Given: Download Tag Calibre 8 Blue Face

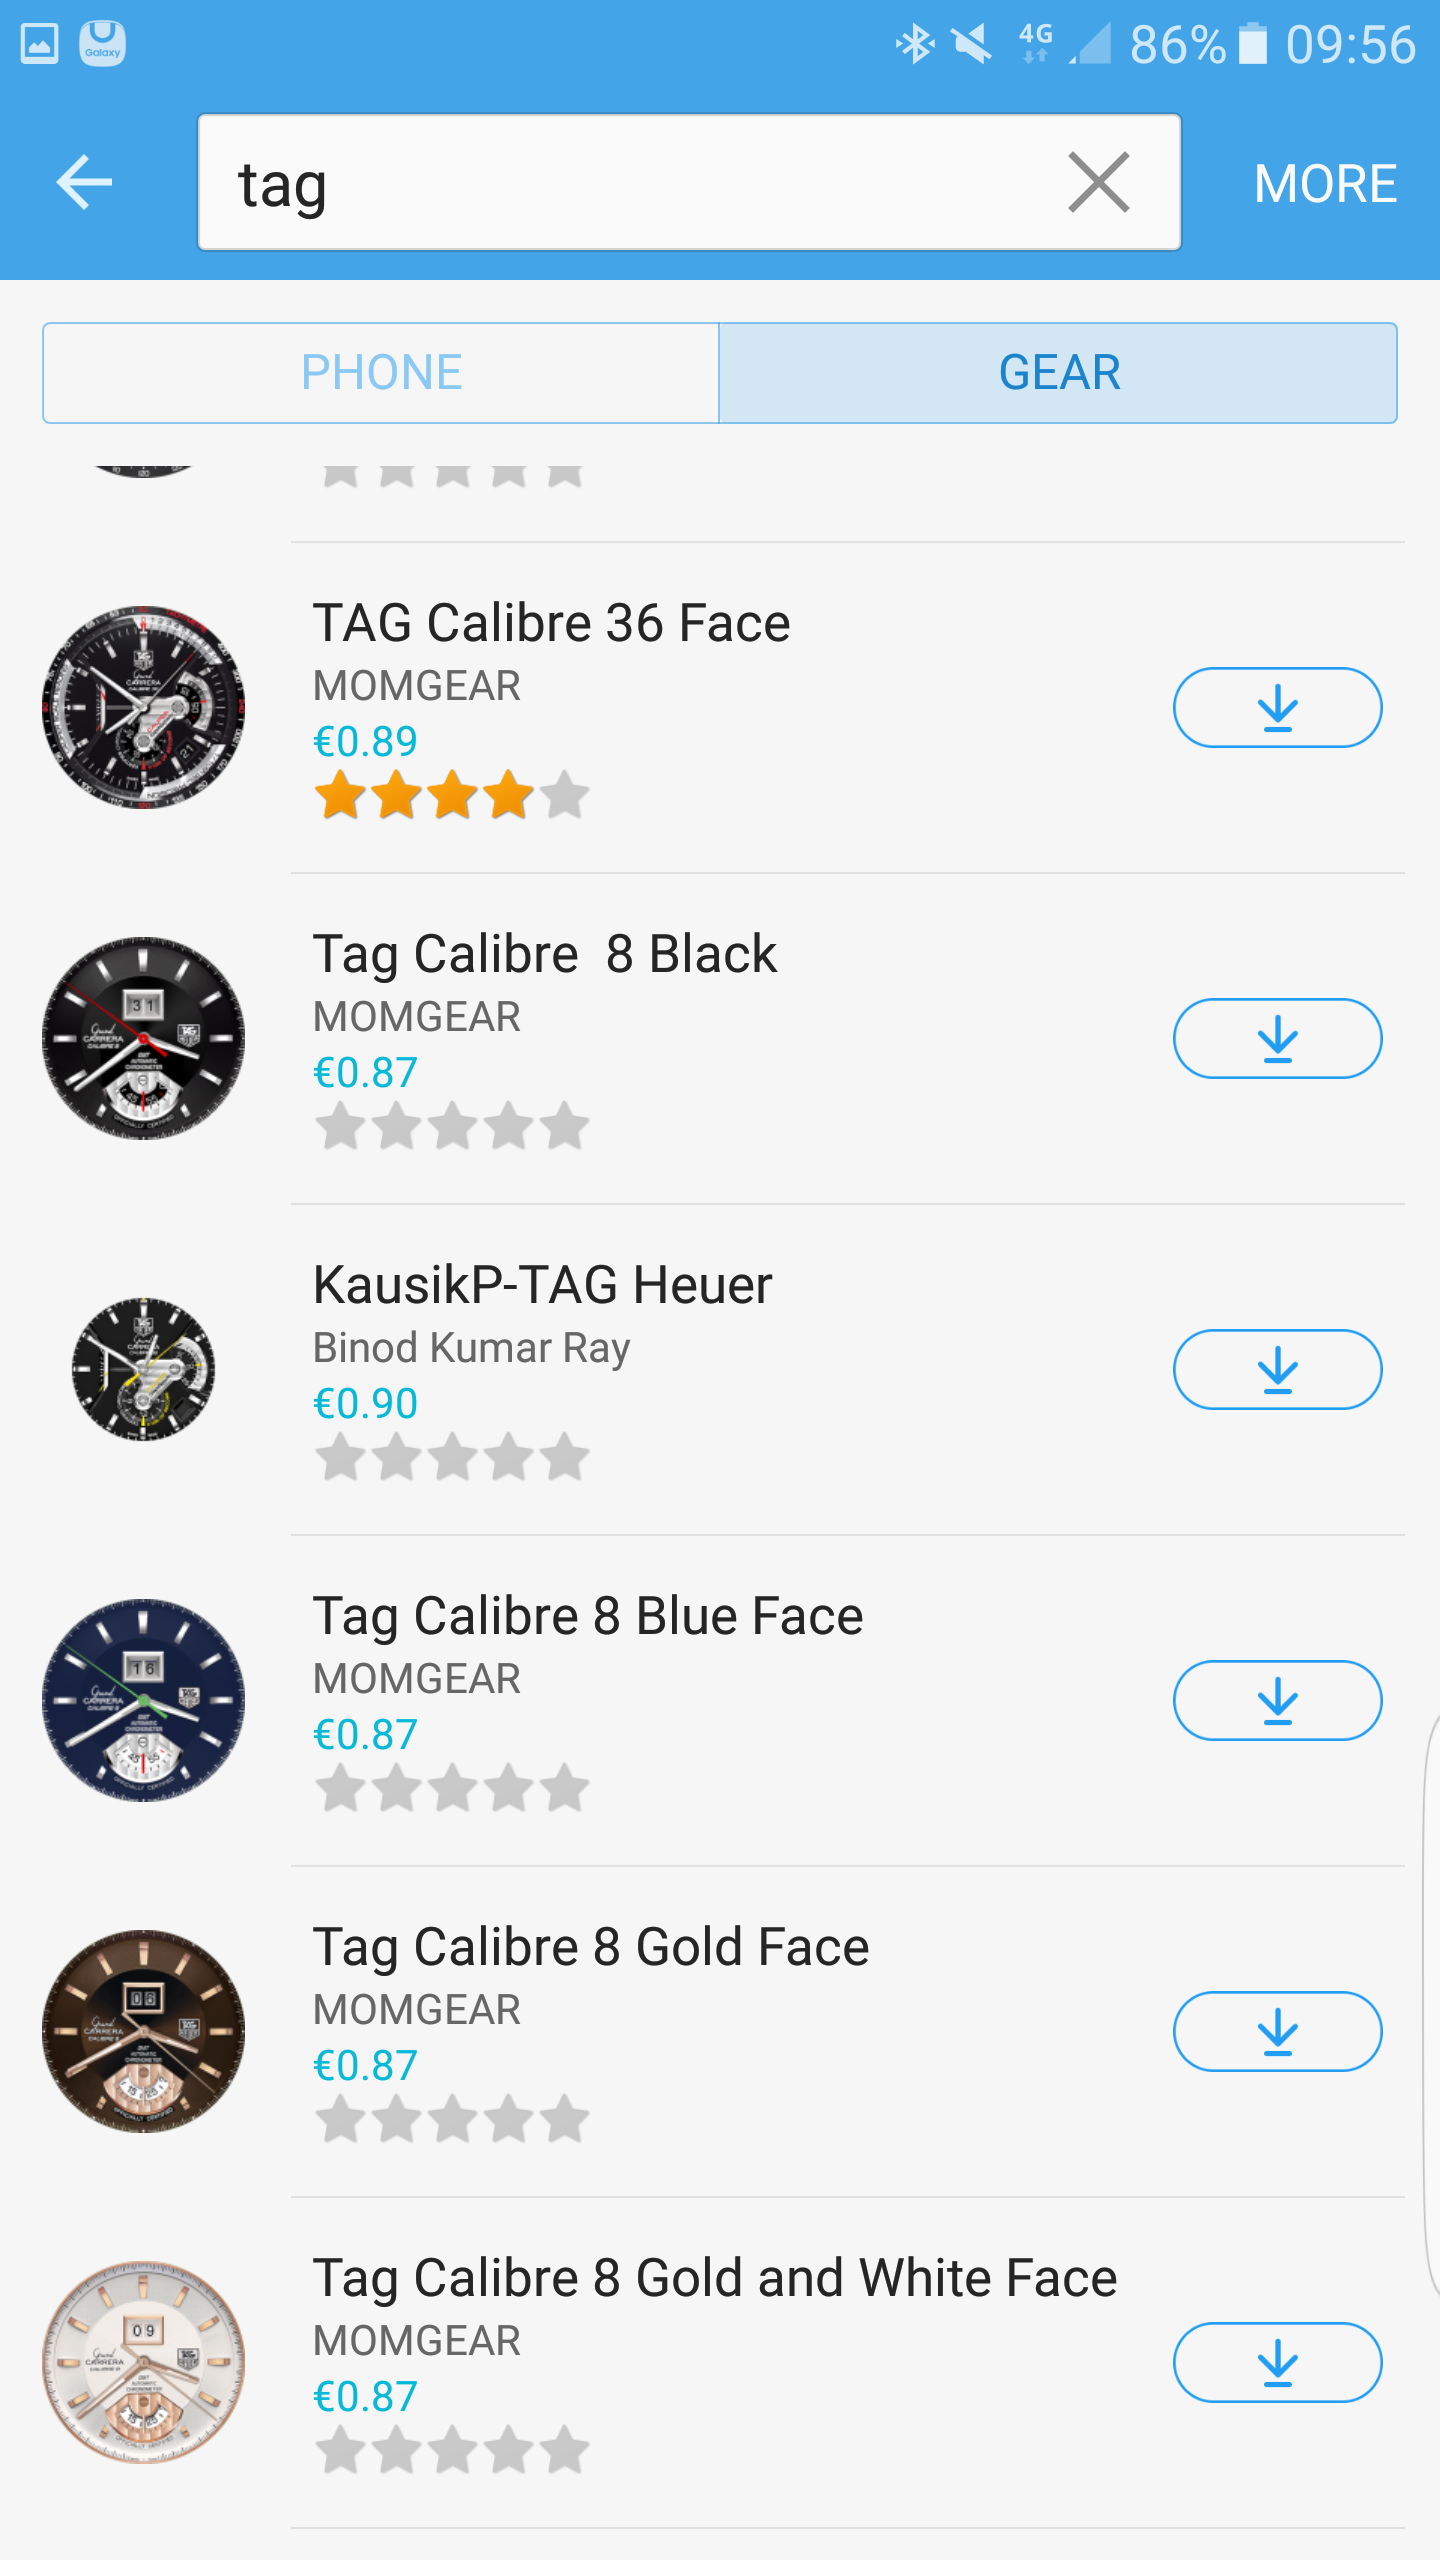Looking at the screenshot, I should [x=1277, y=1701].
